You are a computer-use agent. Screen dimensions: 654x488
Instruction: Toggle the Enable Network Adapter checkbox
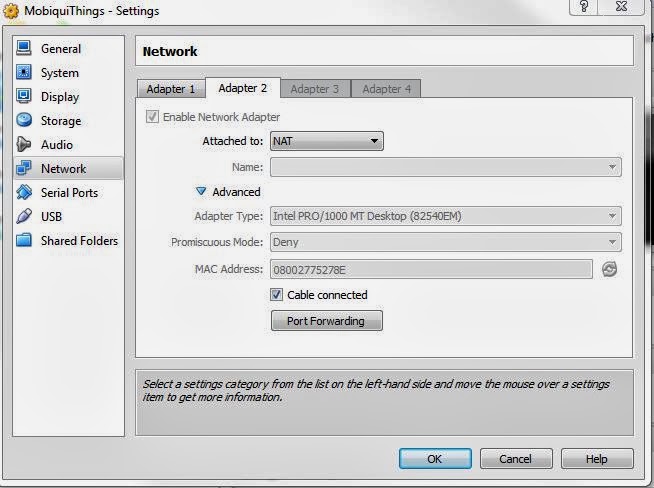coord(152,116)
